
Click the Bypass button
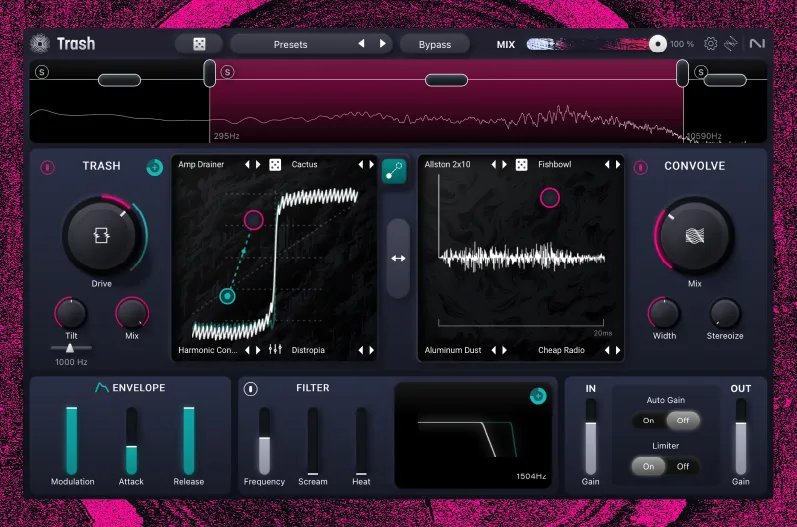pyautogui.click(x=435, y=44)
